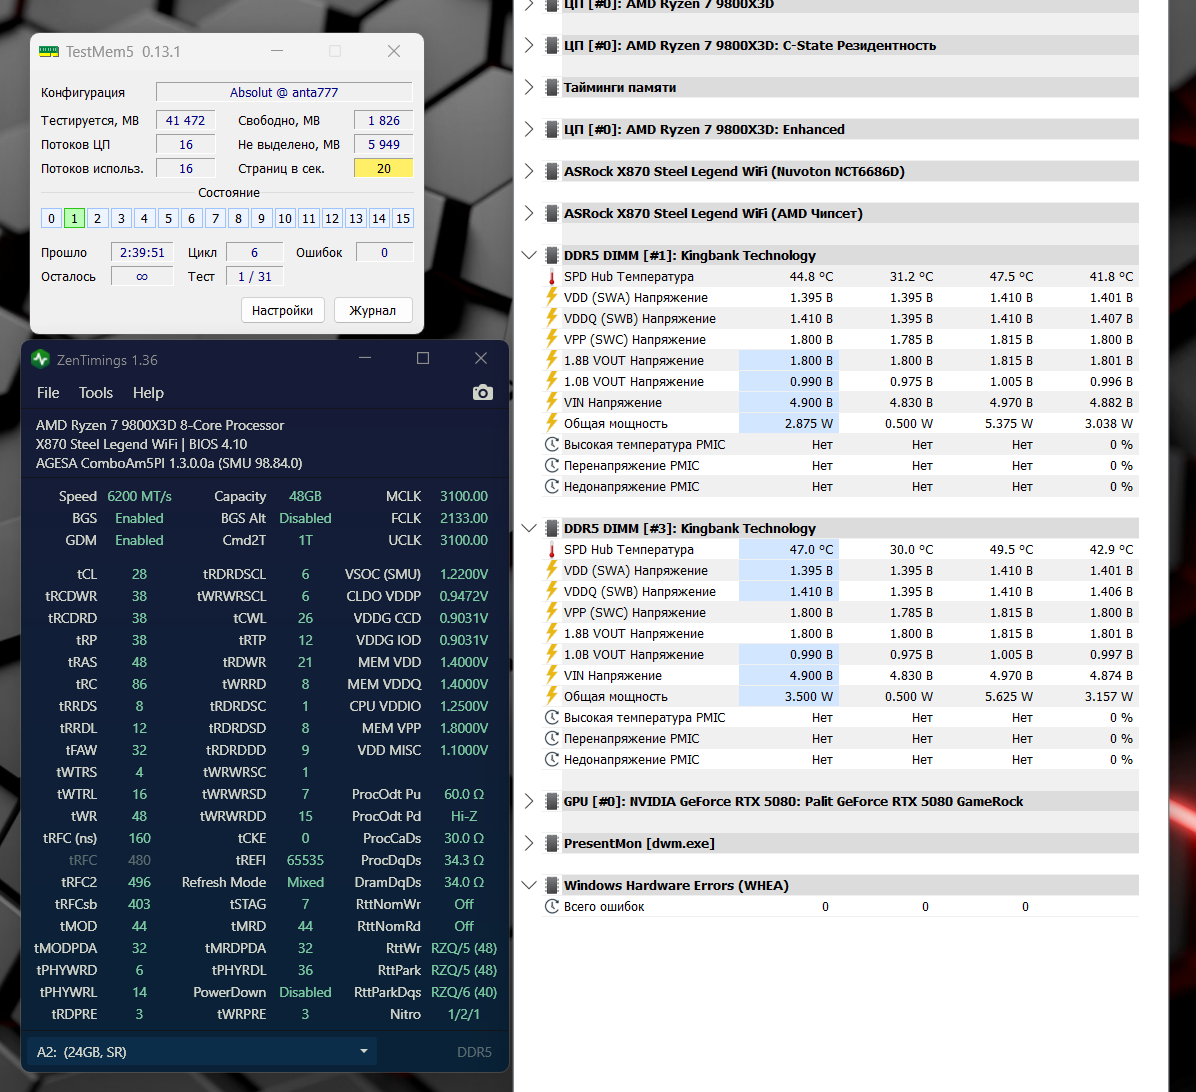This screenshot has height=1092, width=1196.
Task: Click the Страниц в сек. yellow value 20
Action: (384, 169)
